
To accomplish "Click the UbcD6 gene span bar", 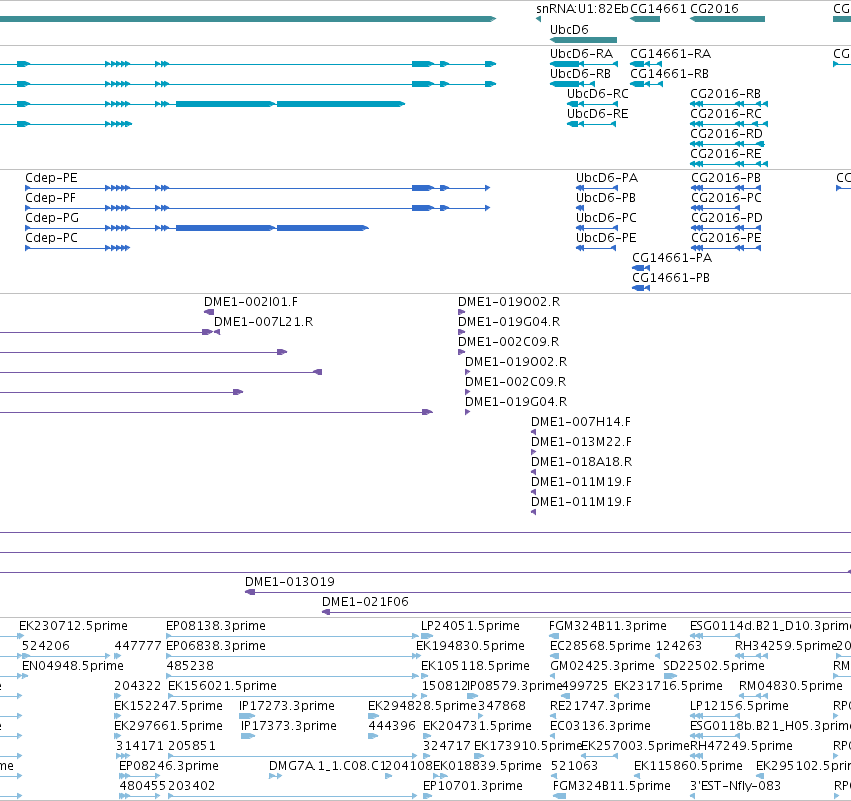I will point(583,40).
